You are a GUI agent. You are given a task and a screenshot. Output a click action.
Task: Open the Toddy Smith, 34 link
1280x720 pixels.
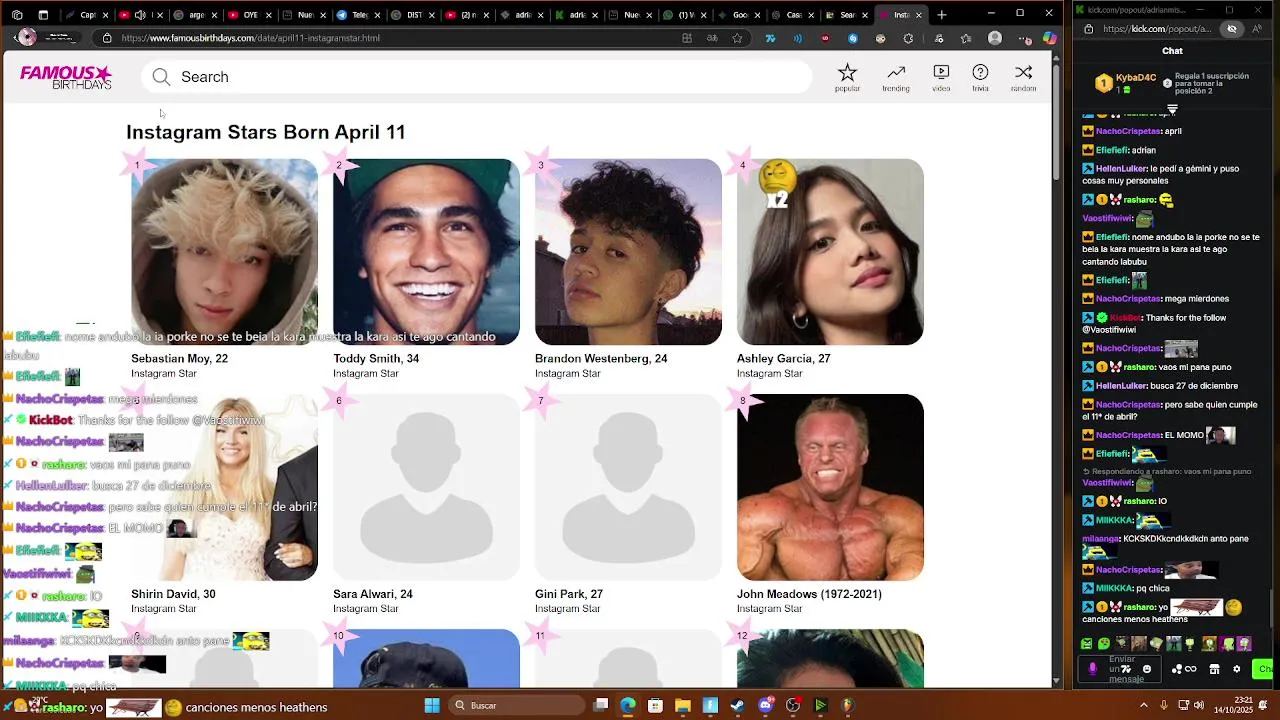click(x=376, y=358)
